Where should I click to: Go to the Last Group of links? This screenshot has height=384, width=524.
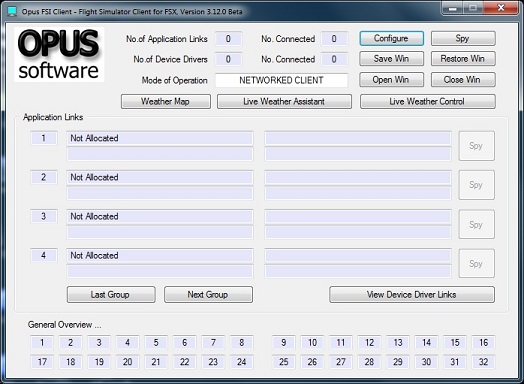pos(111,295)
